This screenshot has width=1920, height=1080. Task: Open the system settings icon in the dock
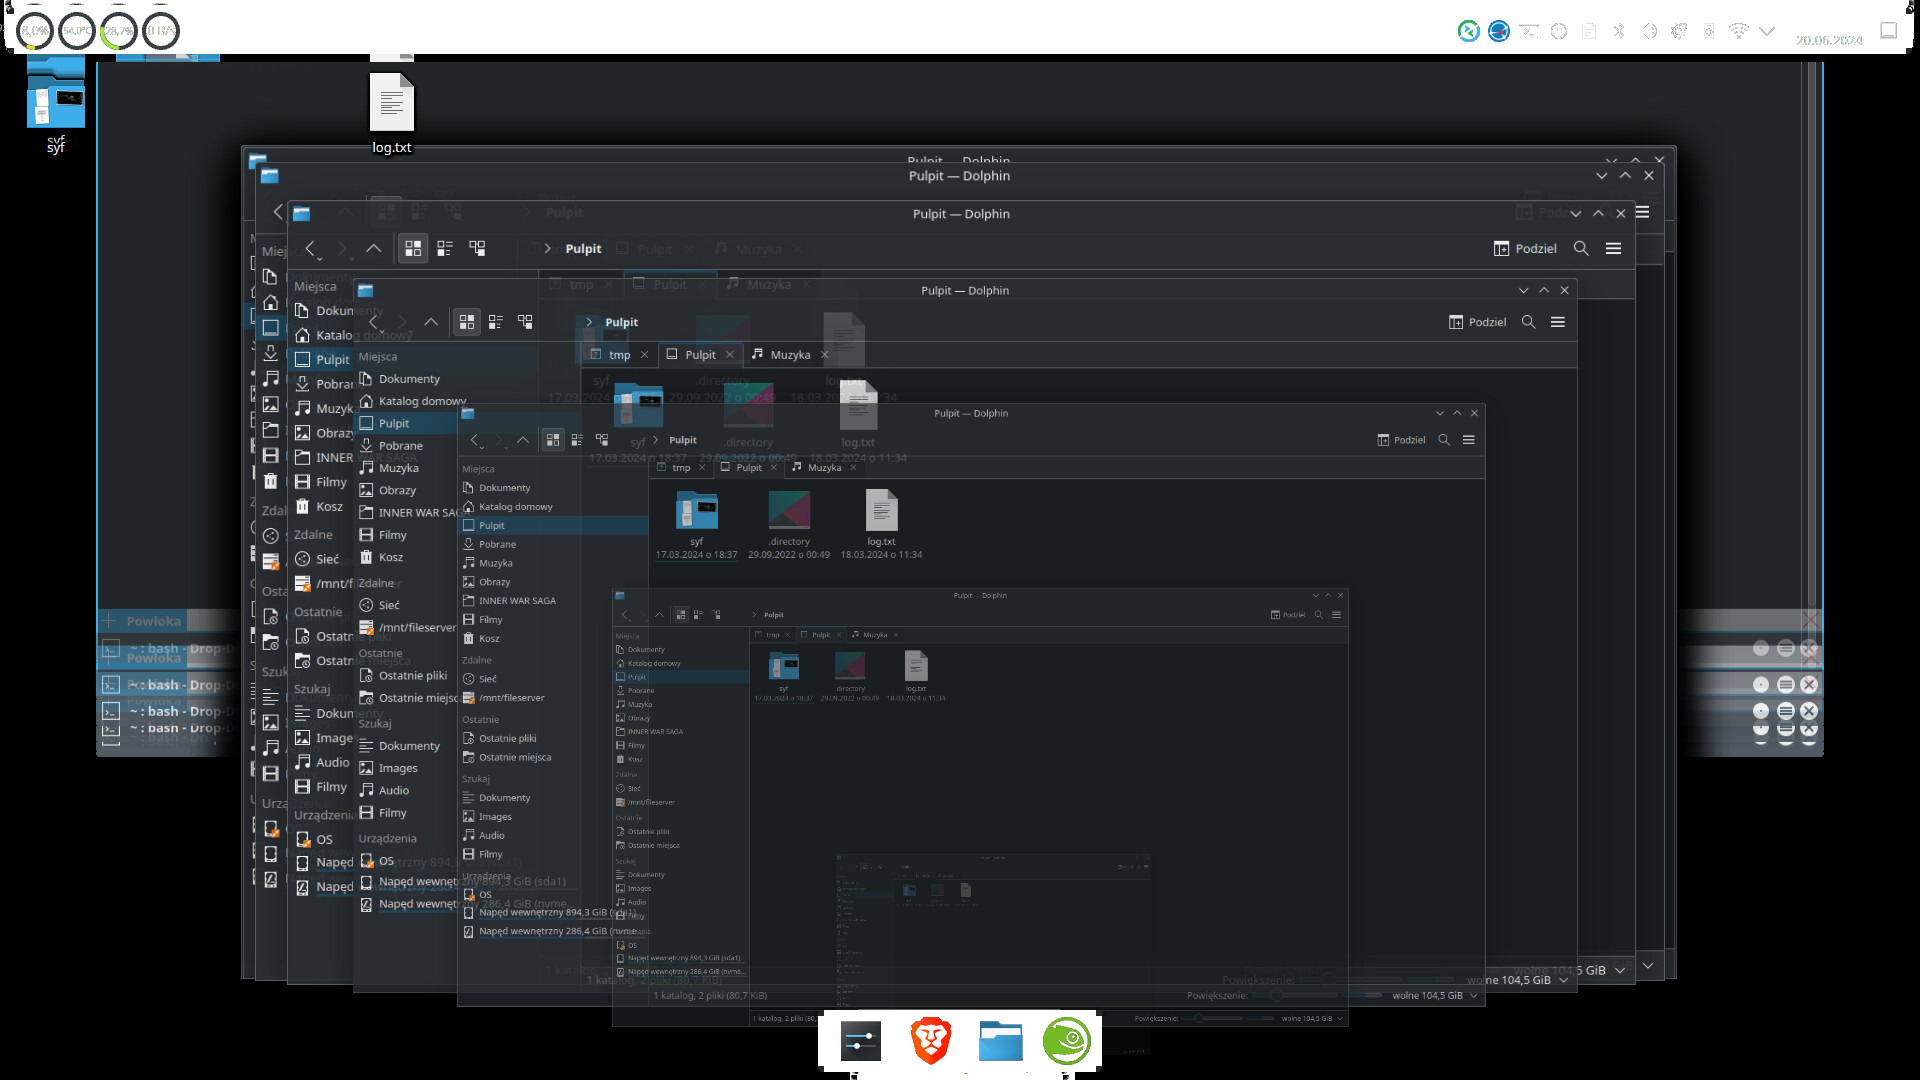pos(860,1041)
